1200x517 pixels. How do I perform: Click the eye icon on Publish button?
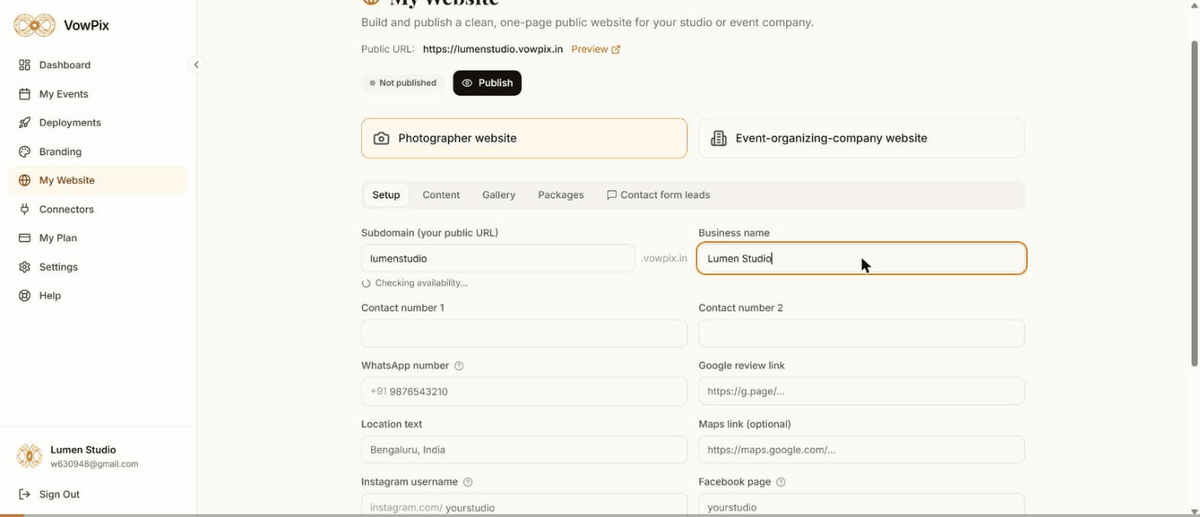coord(467,83)
